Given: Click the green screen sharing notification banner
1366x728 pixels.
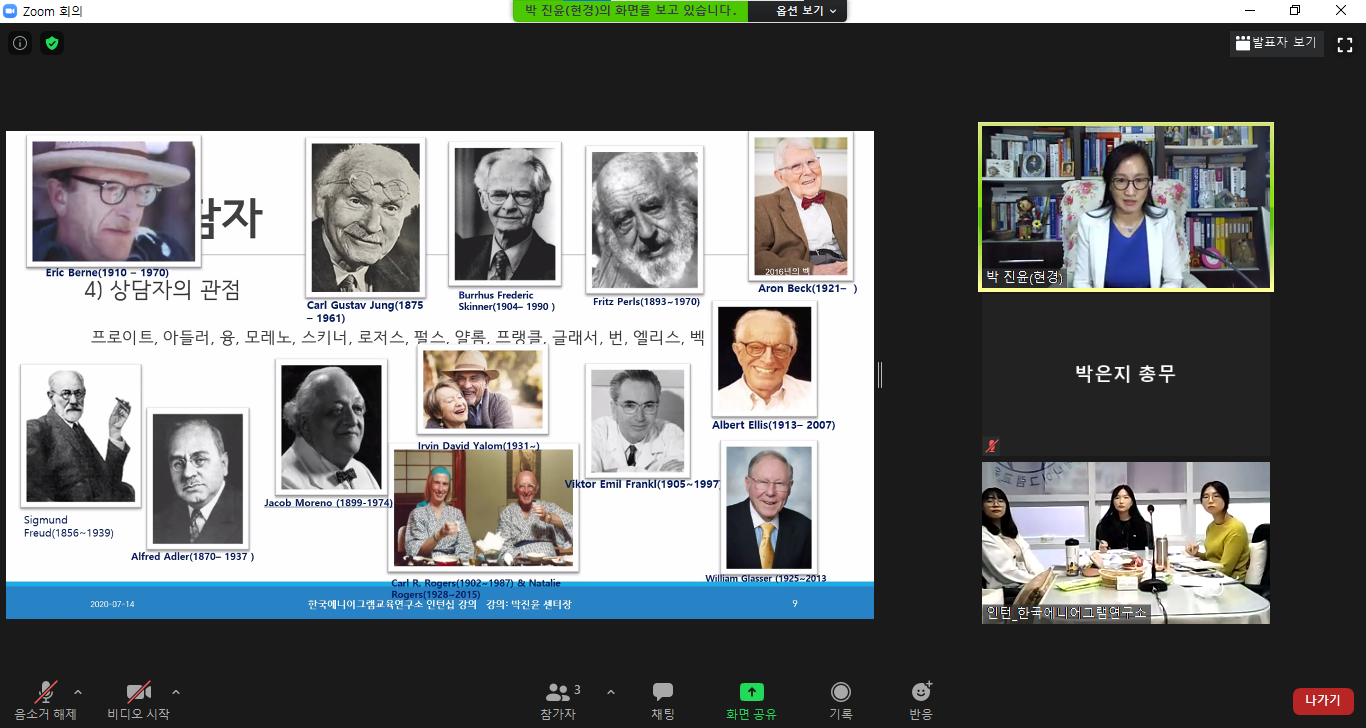Looking at the screenshot, I should click(x=632, y=11).
